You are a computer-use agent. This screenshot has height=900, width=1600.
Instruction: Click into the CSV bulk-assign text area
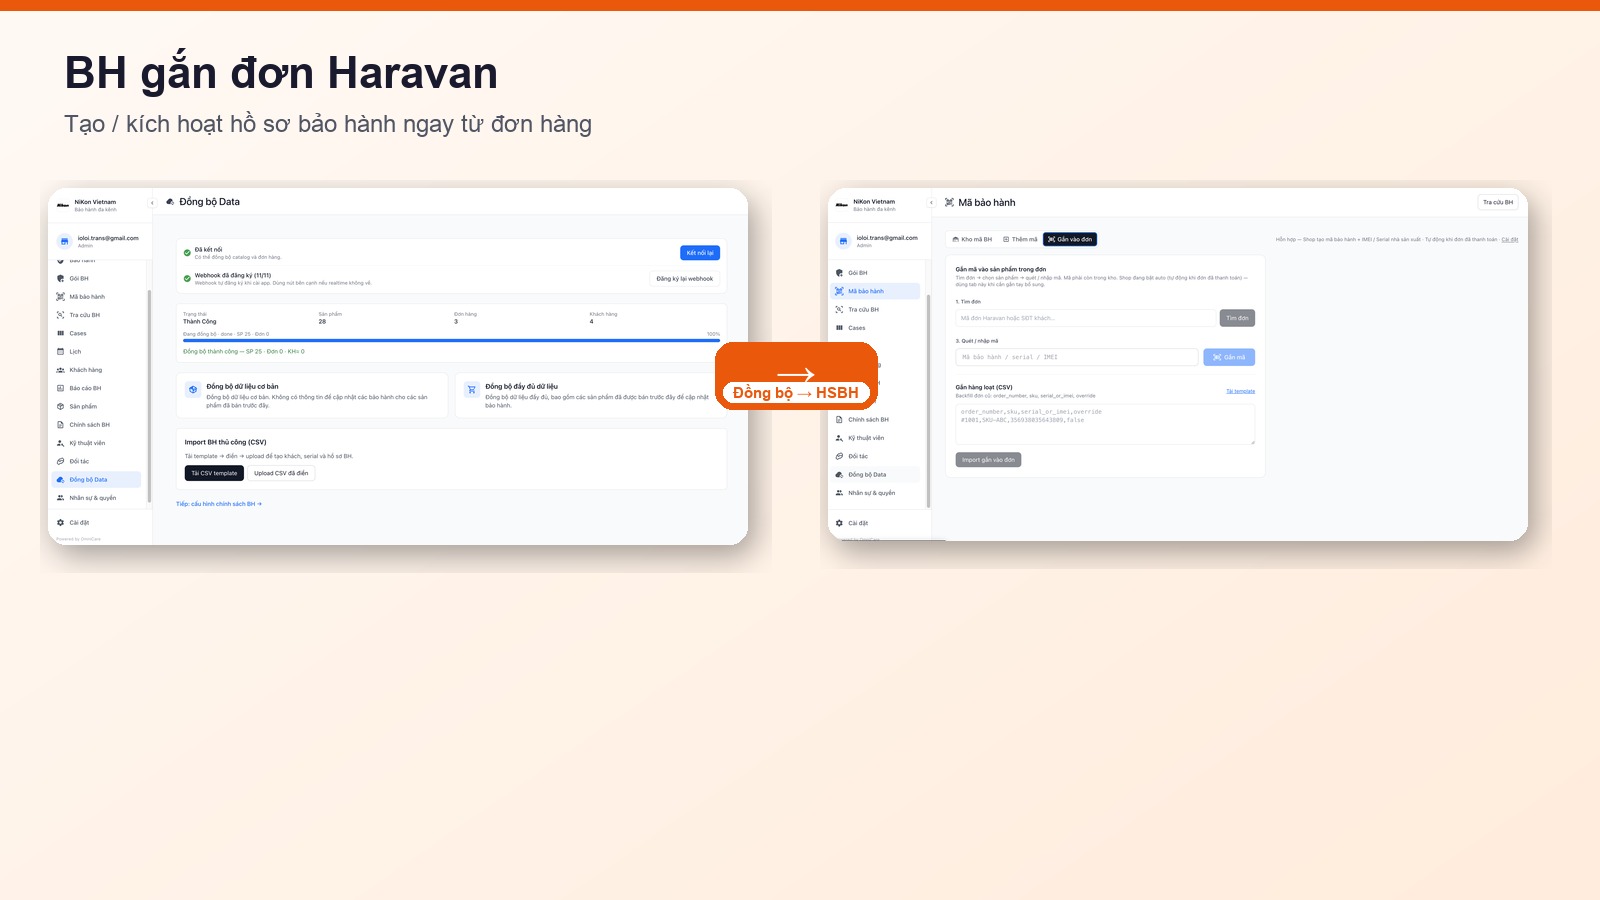[x=1105, y=424]
